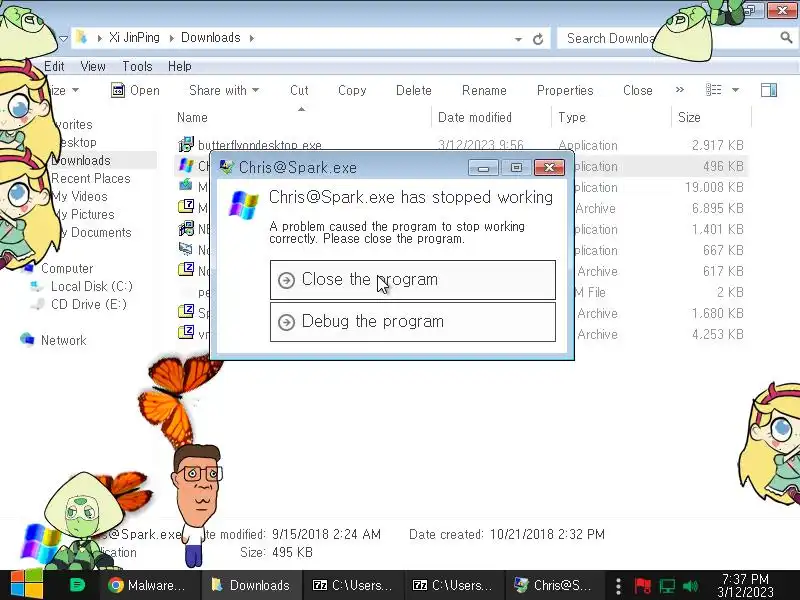
Task: Click archive icon of the 4,253 KB file
Action: click(186, 332)
